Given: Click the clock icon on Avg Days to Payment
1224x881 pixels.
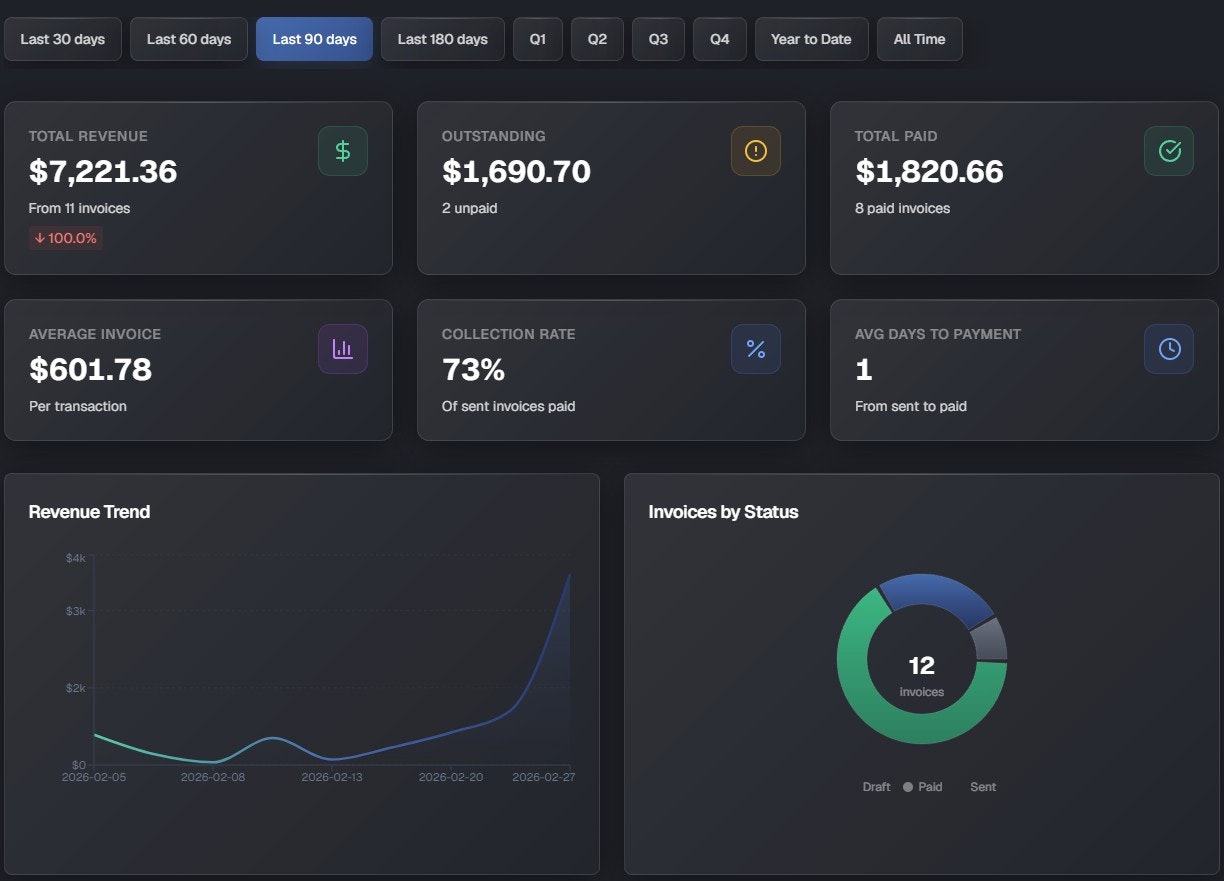Looking at the screenshot, I should coord(1169,348).
